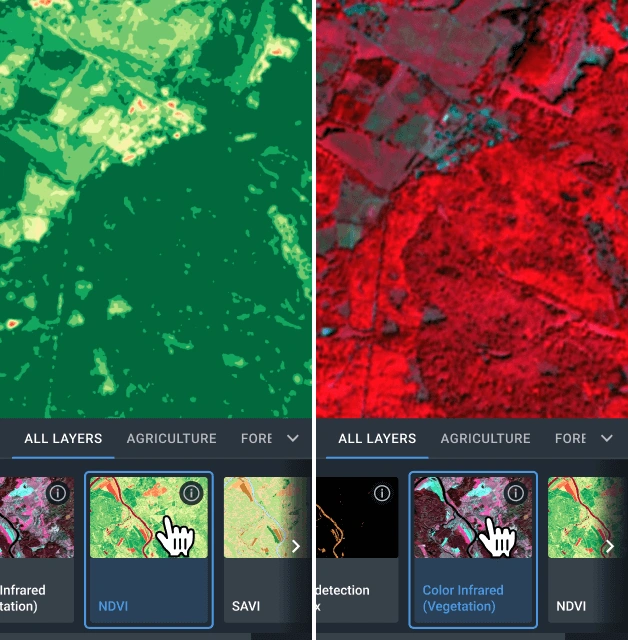Viewport: 628px width, 640px height.
Task: Expand layer categories chevron in left panel
Action: [293, 438]
